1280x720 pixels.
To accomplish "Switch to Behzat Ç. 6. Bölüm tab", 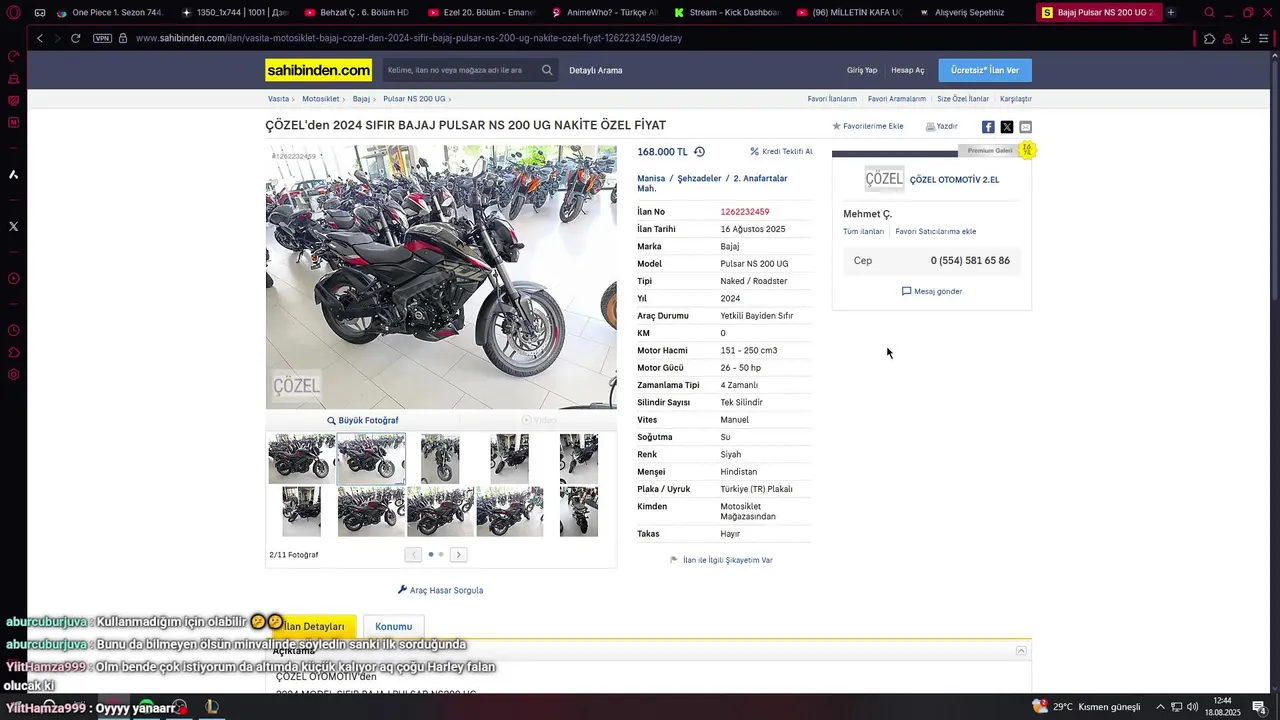I will [x=357, y=13].
